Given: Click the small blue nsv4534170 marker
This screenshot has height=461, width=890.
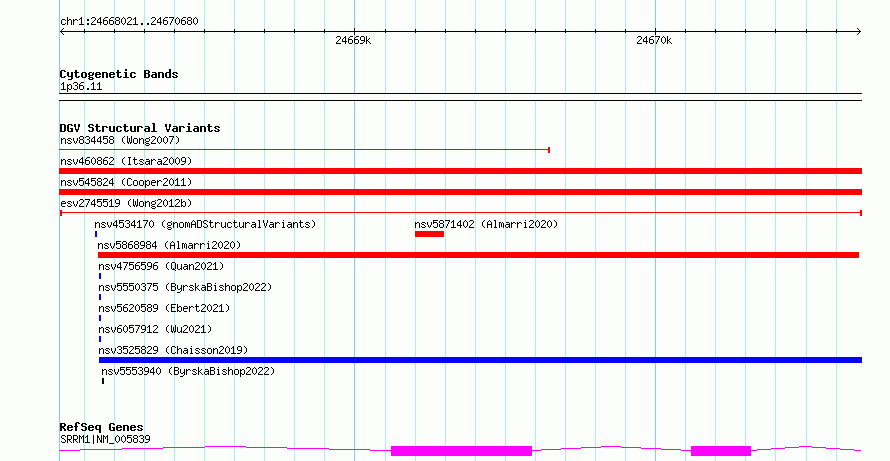Looking at the screenshot, I should tap(96, 234).
